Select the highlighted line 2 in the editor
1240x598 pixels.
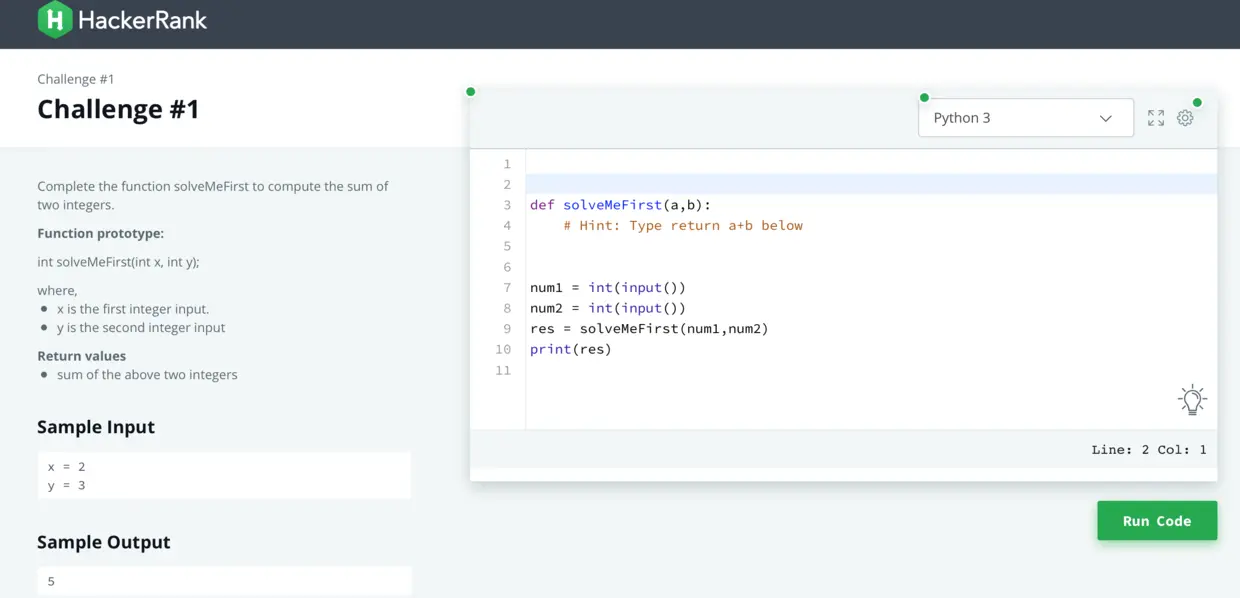click(700, 183)
